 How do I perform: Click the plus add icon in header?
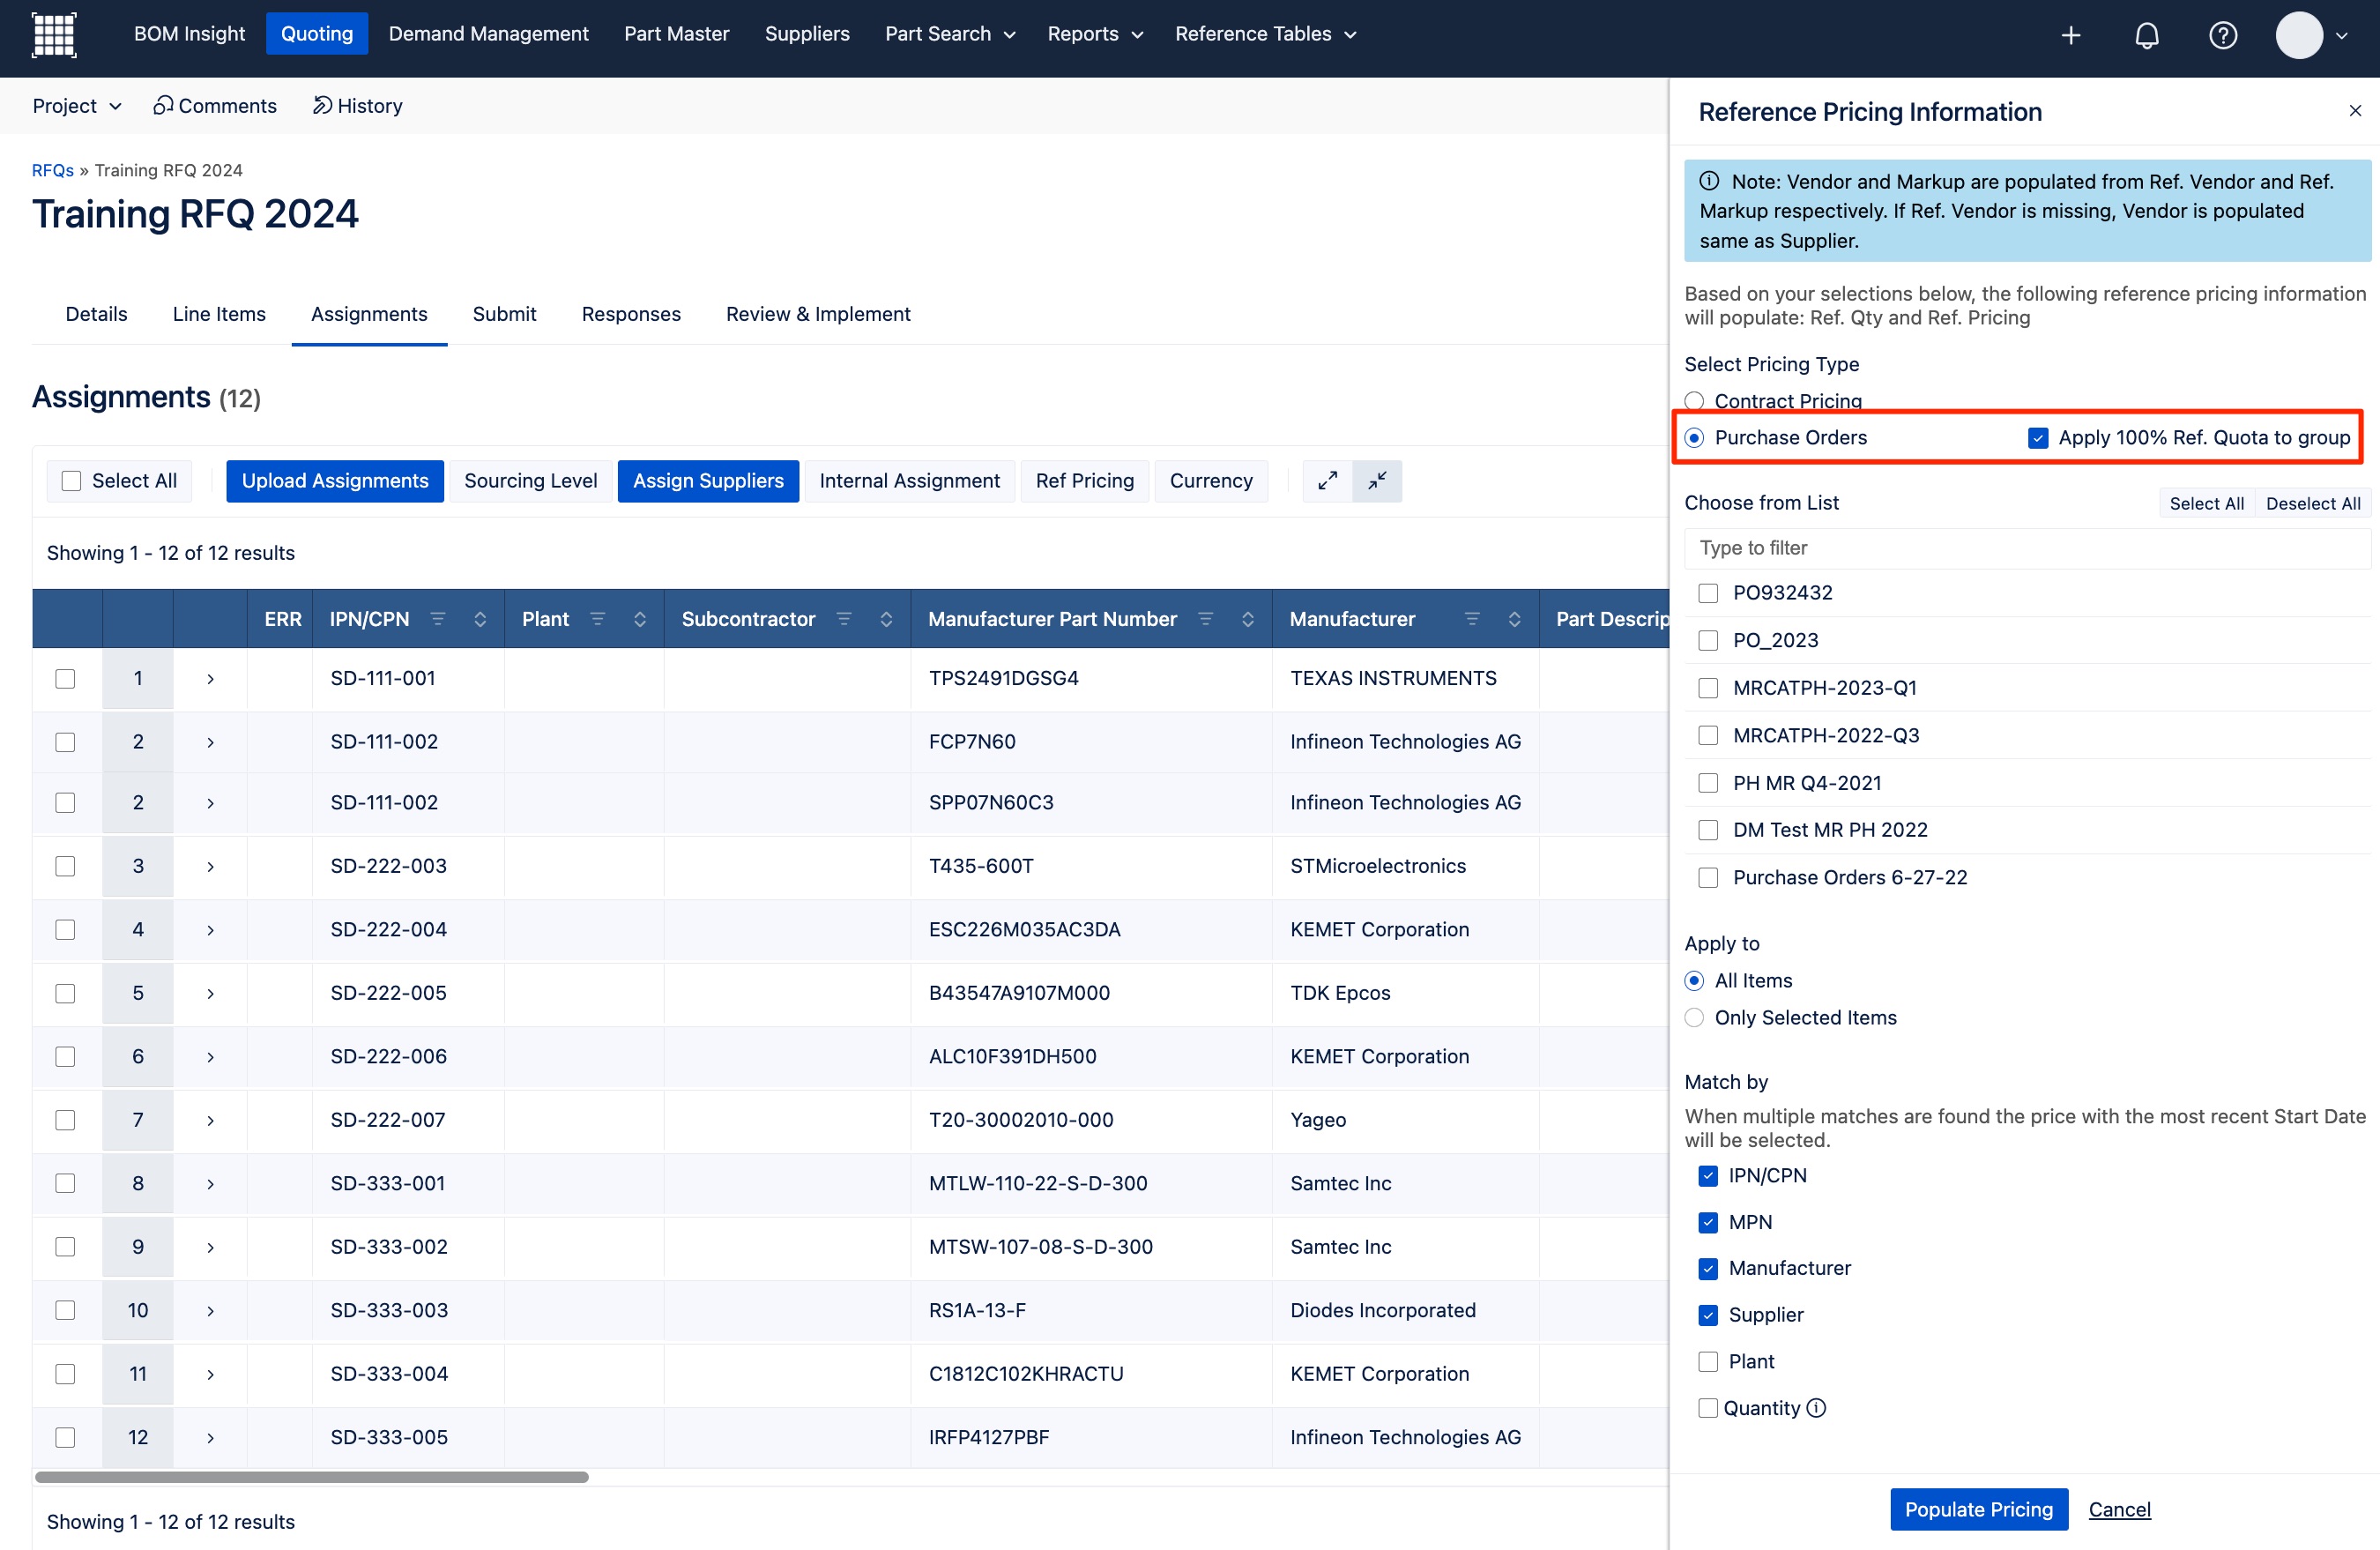point(2071,36)
